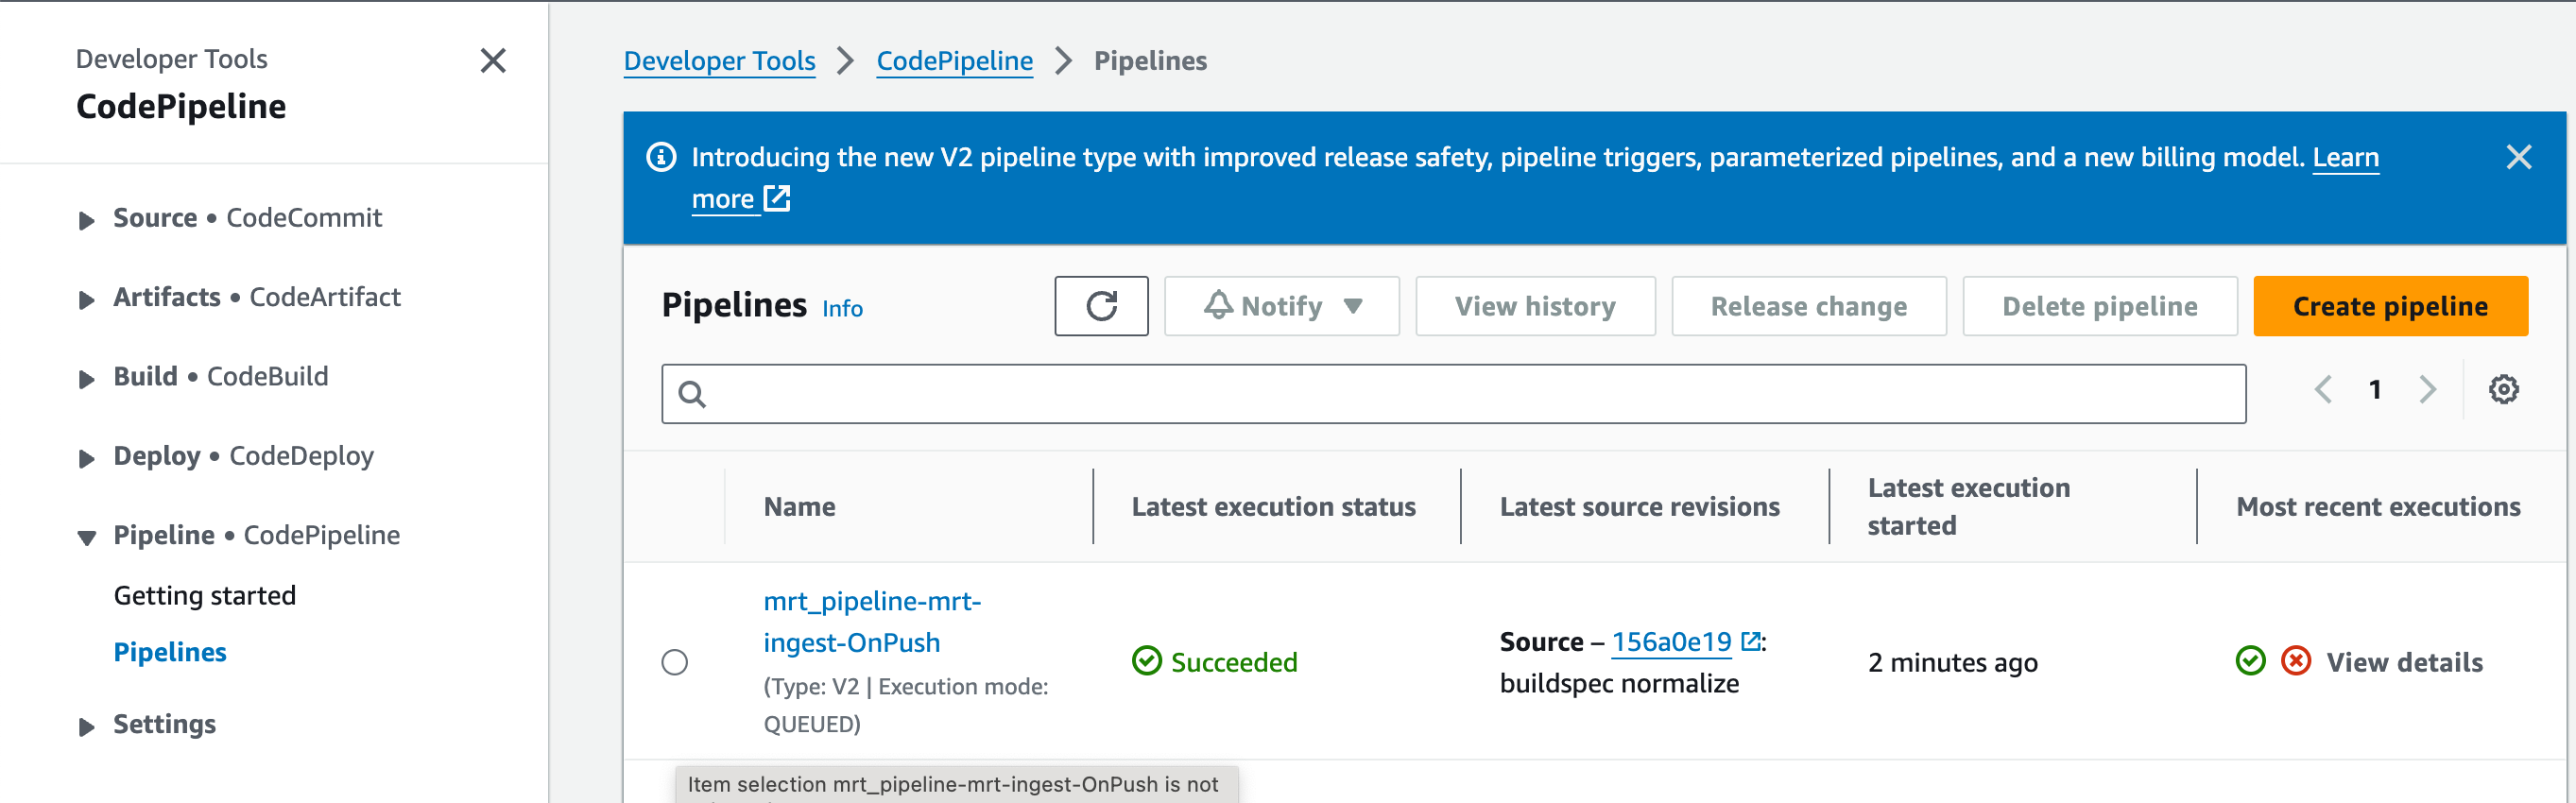Expand Source CodeCommit section
The height and width of the screenshot is (803, 2576).
click(87, 220)
